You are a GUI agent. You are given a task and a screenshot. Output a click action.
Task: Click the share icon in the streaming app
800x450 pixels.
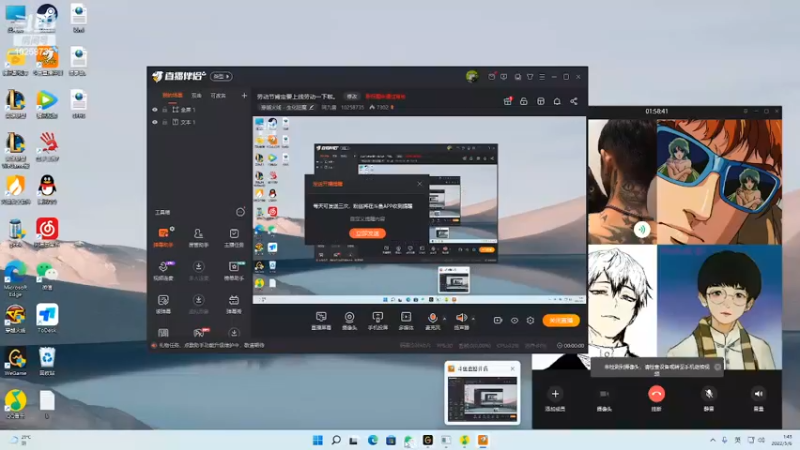574,101
